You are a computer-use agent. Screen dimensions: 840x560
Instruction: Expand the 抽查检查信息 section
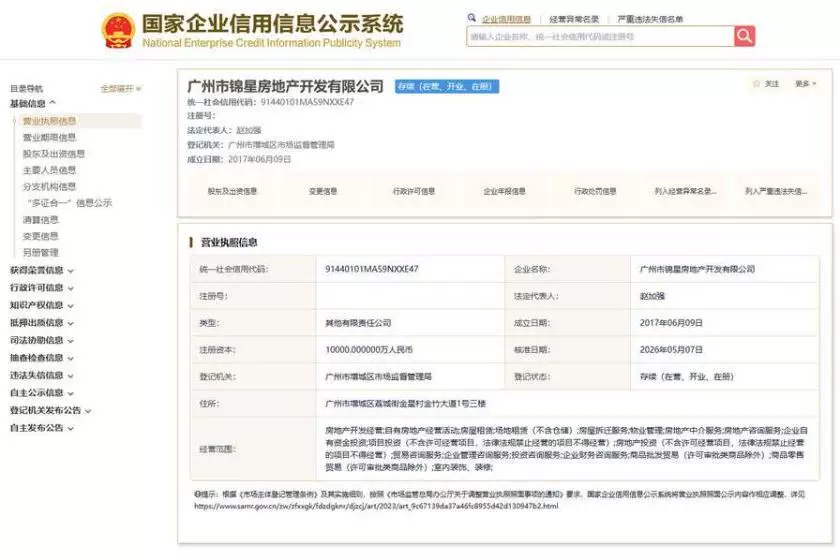(42, 358)
